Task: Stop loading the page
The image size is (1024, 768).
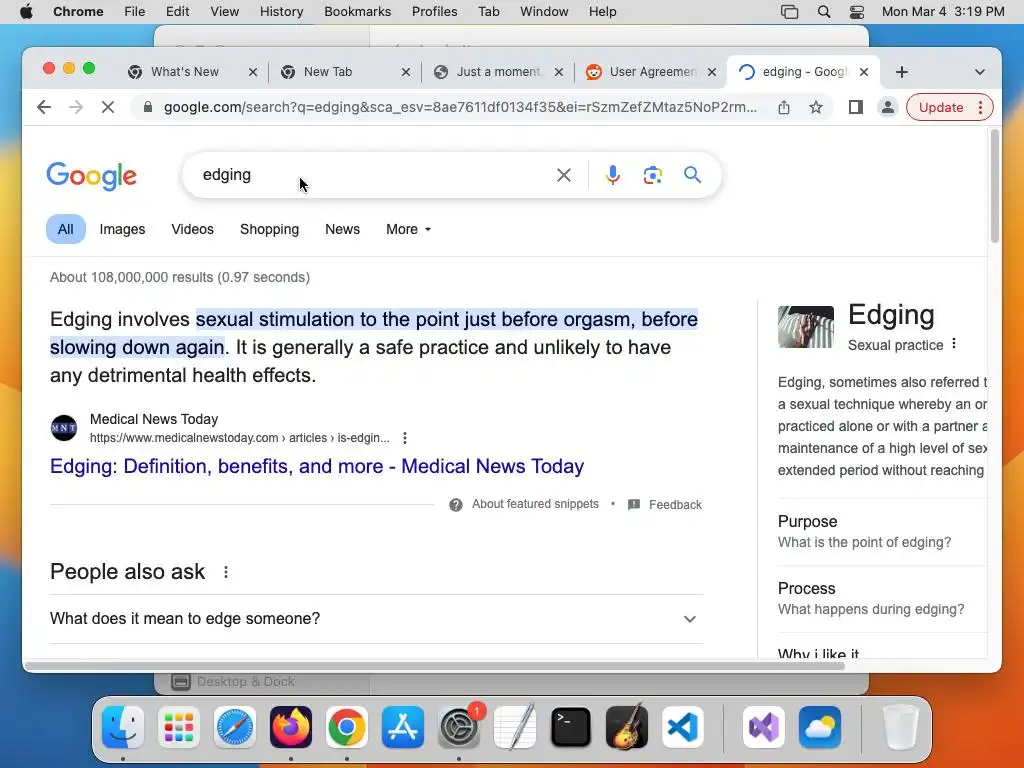Action: [x=108, y=107]
